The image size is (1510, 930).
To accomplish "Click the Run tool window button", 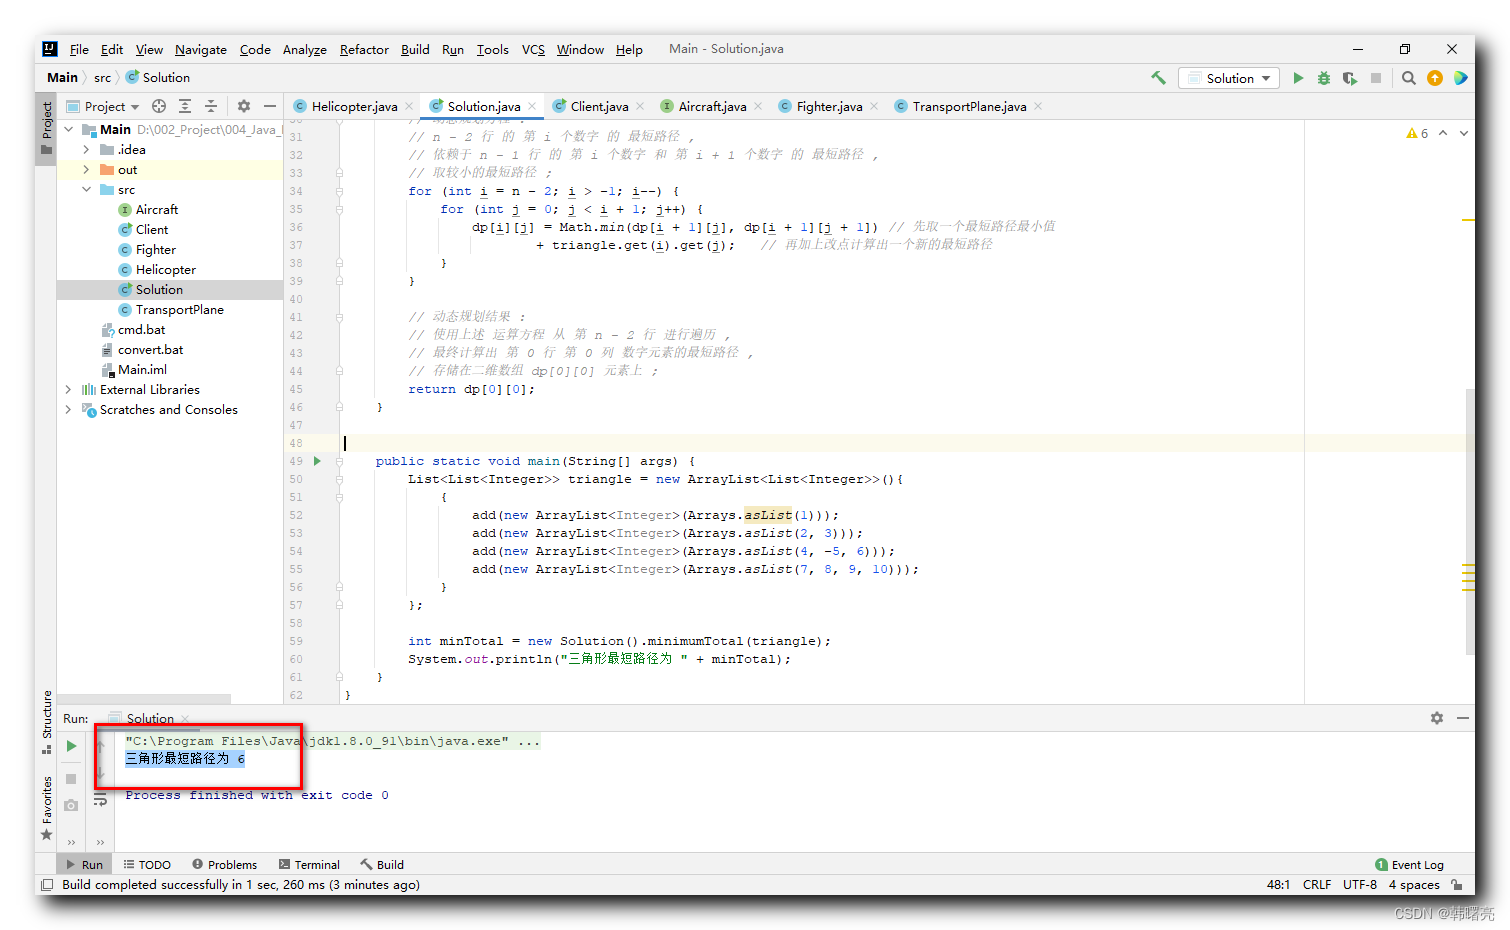I will pos(84,865).
